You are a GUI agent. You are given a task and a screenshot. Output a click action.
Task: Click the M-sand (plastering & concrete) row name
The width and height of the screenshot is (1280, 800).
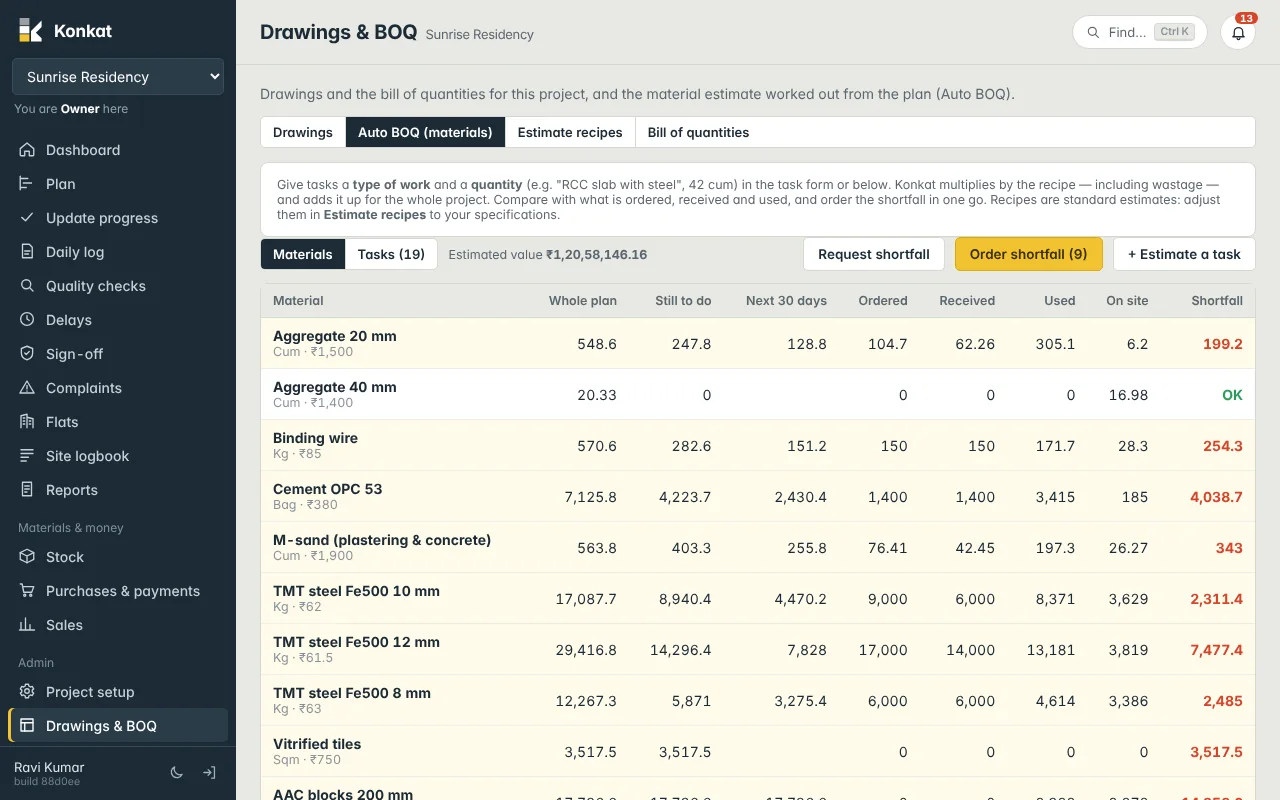(382, 540)
